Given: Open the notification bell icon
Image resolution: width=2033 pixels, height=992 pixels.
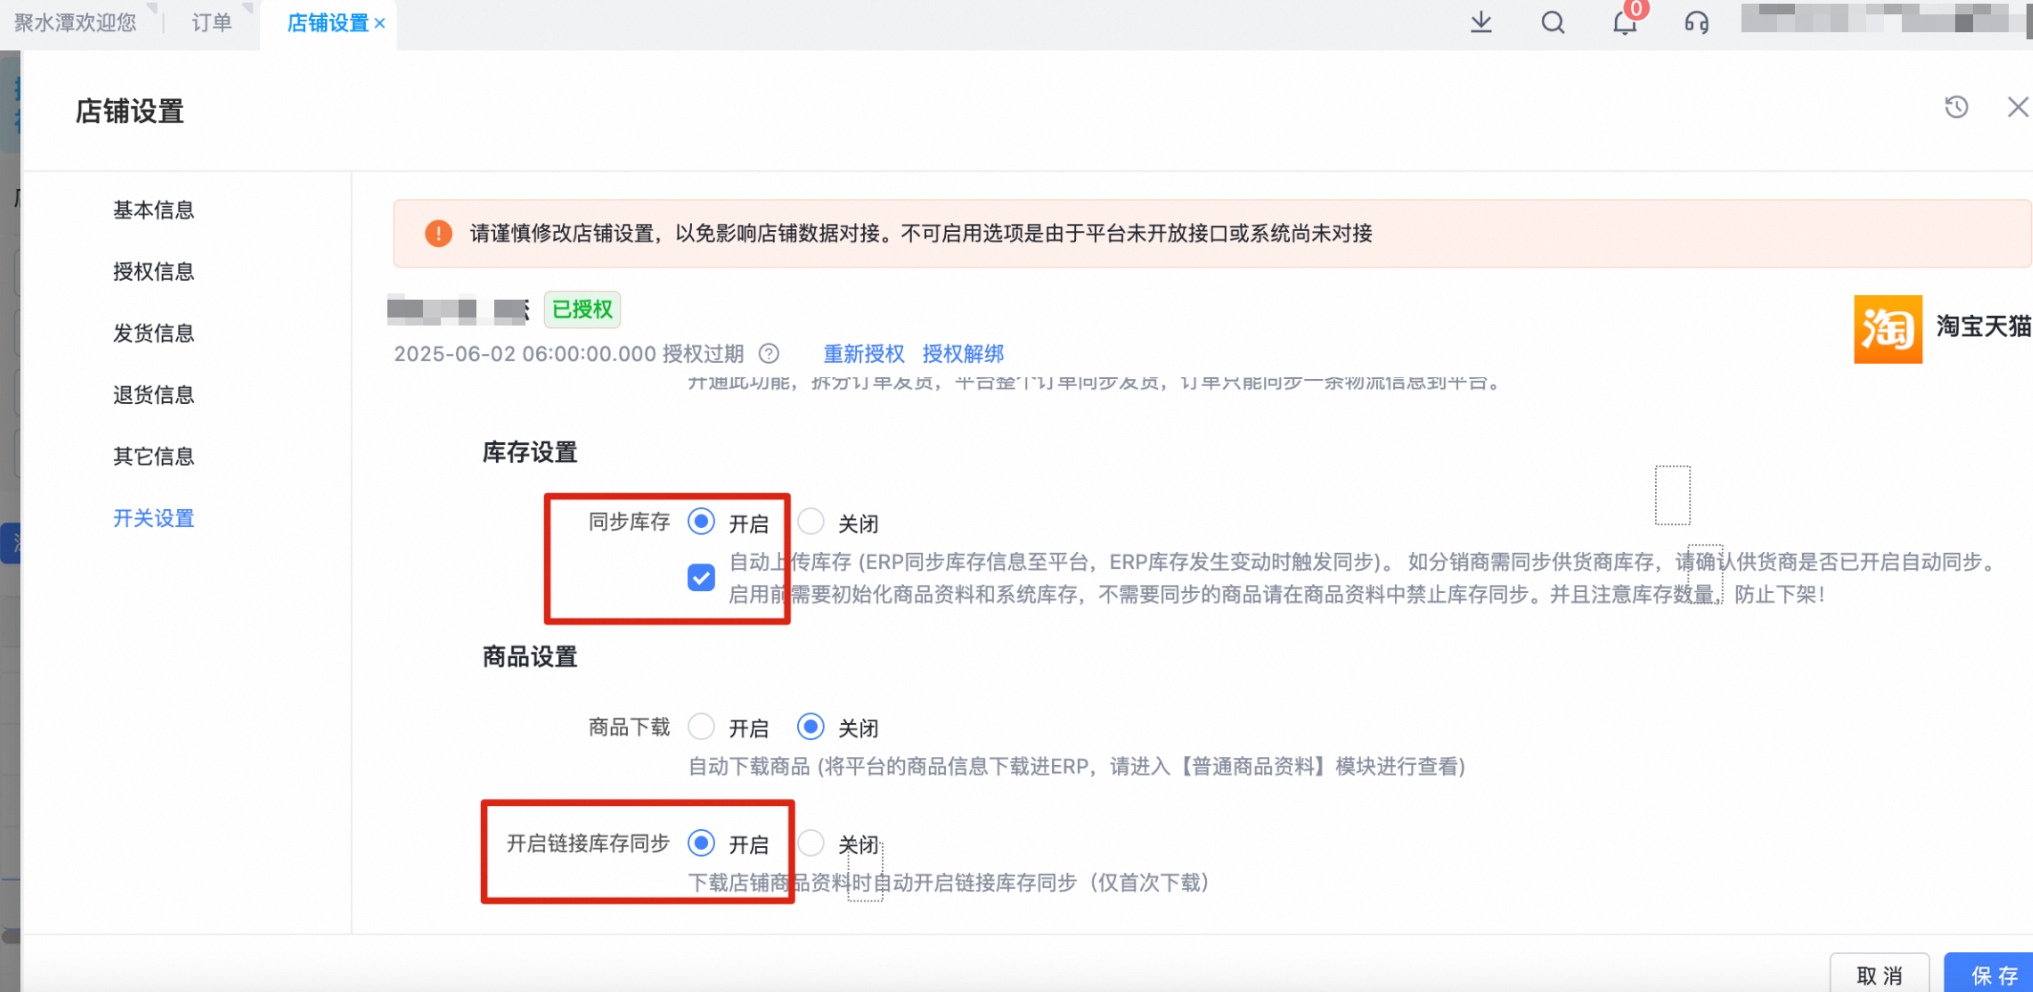Looking at the screenshot, I should click(1625, 22).
